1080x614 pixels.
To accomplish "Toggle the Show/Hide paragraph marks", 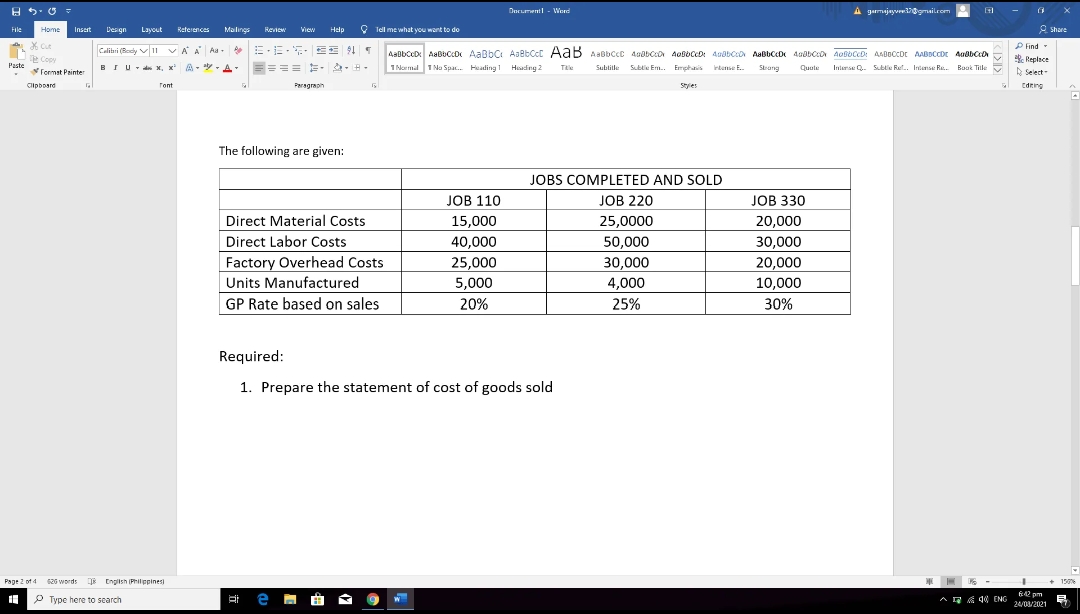I will pos(368,48).
